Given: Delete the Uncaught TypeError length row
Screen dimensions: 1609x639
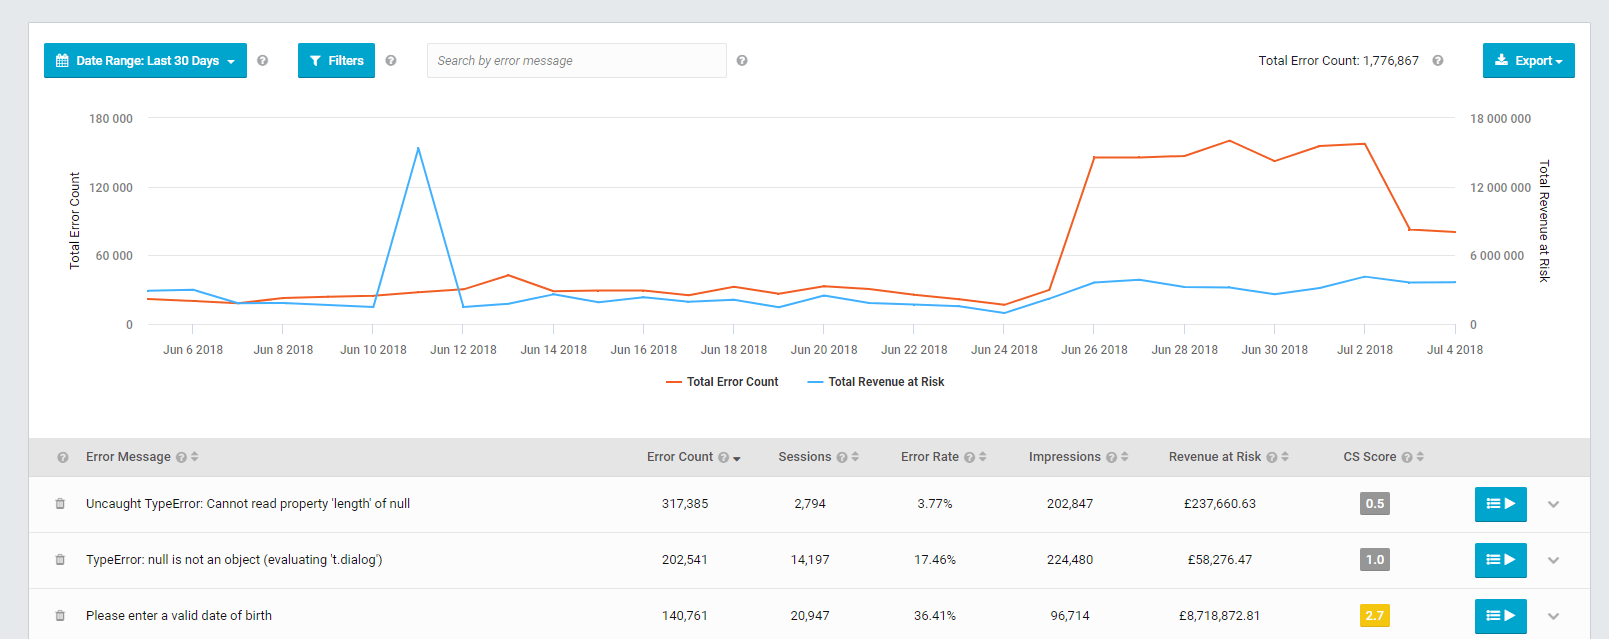Looking at the screenshot, I should click(x=60, y=504).
